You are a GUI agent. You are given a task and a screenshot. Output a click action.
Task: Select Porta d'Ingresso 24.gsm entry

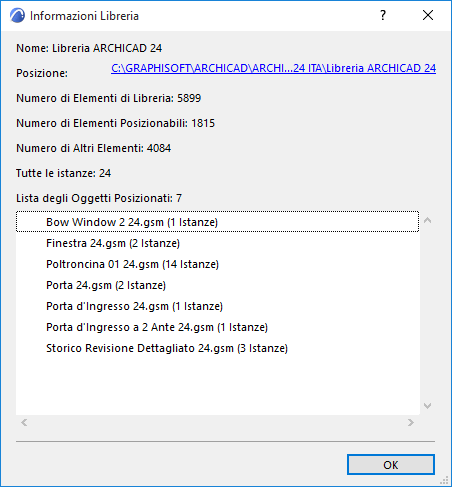(x=217, y=306)
